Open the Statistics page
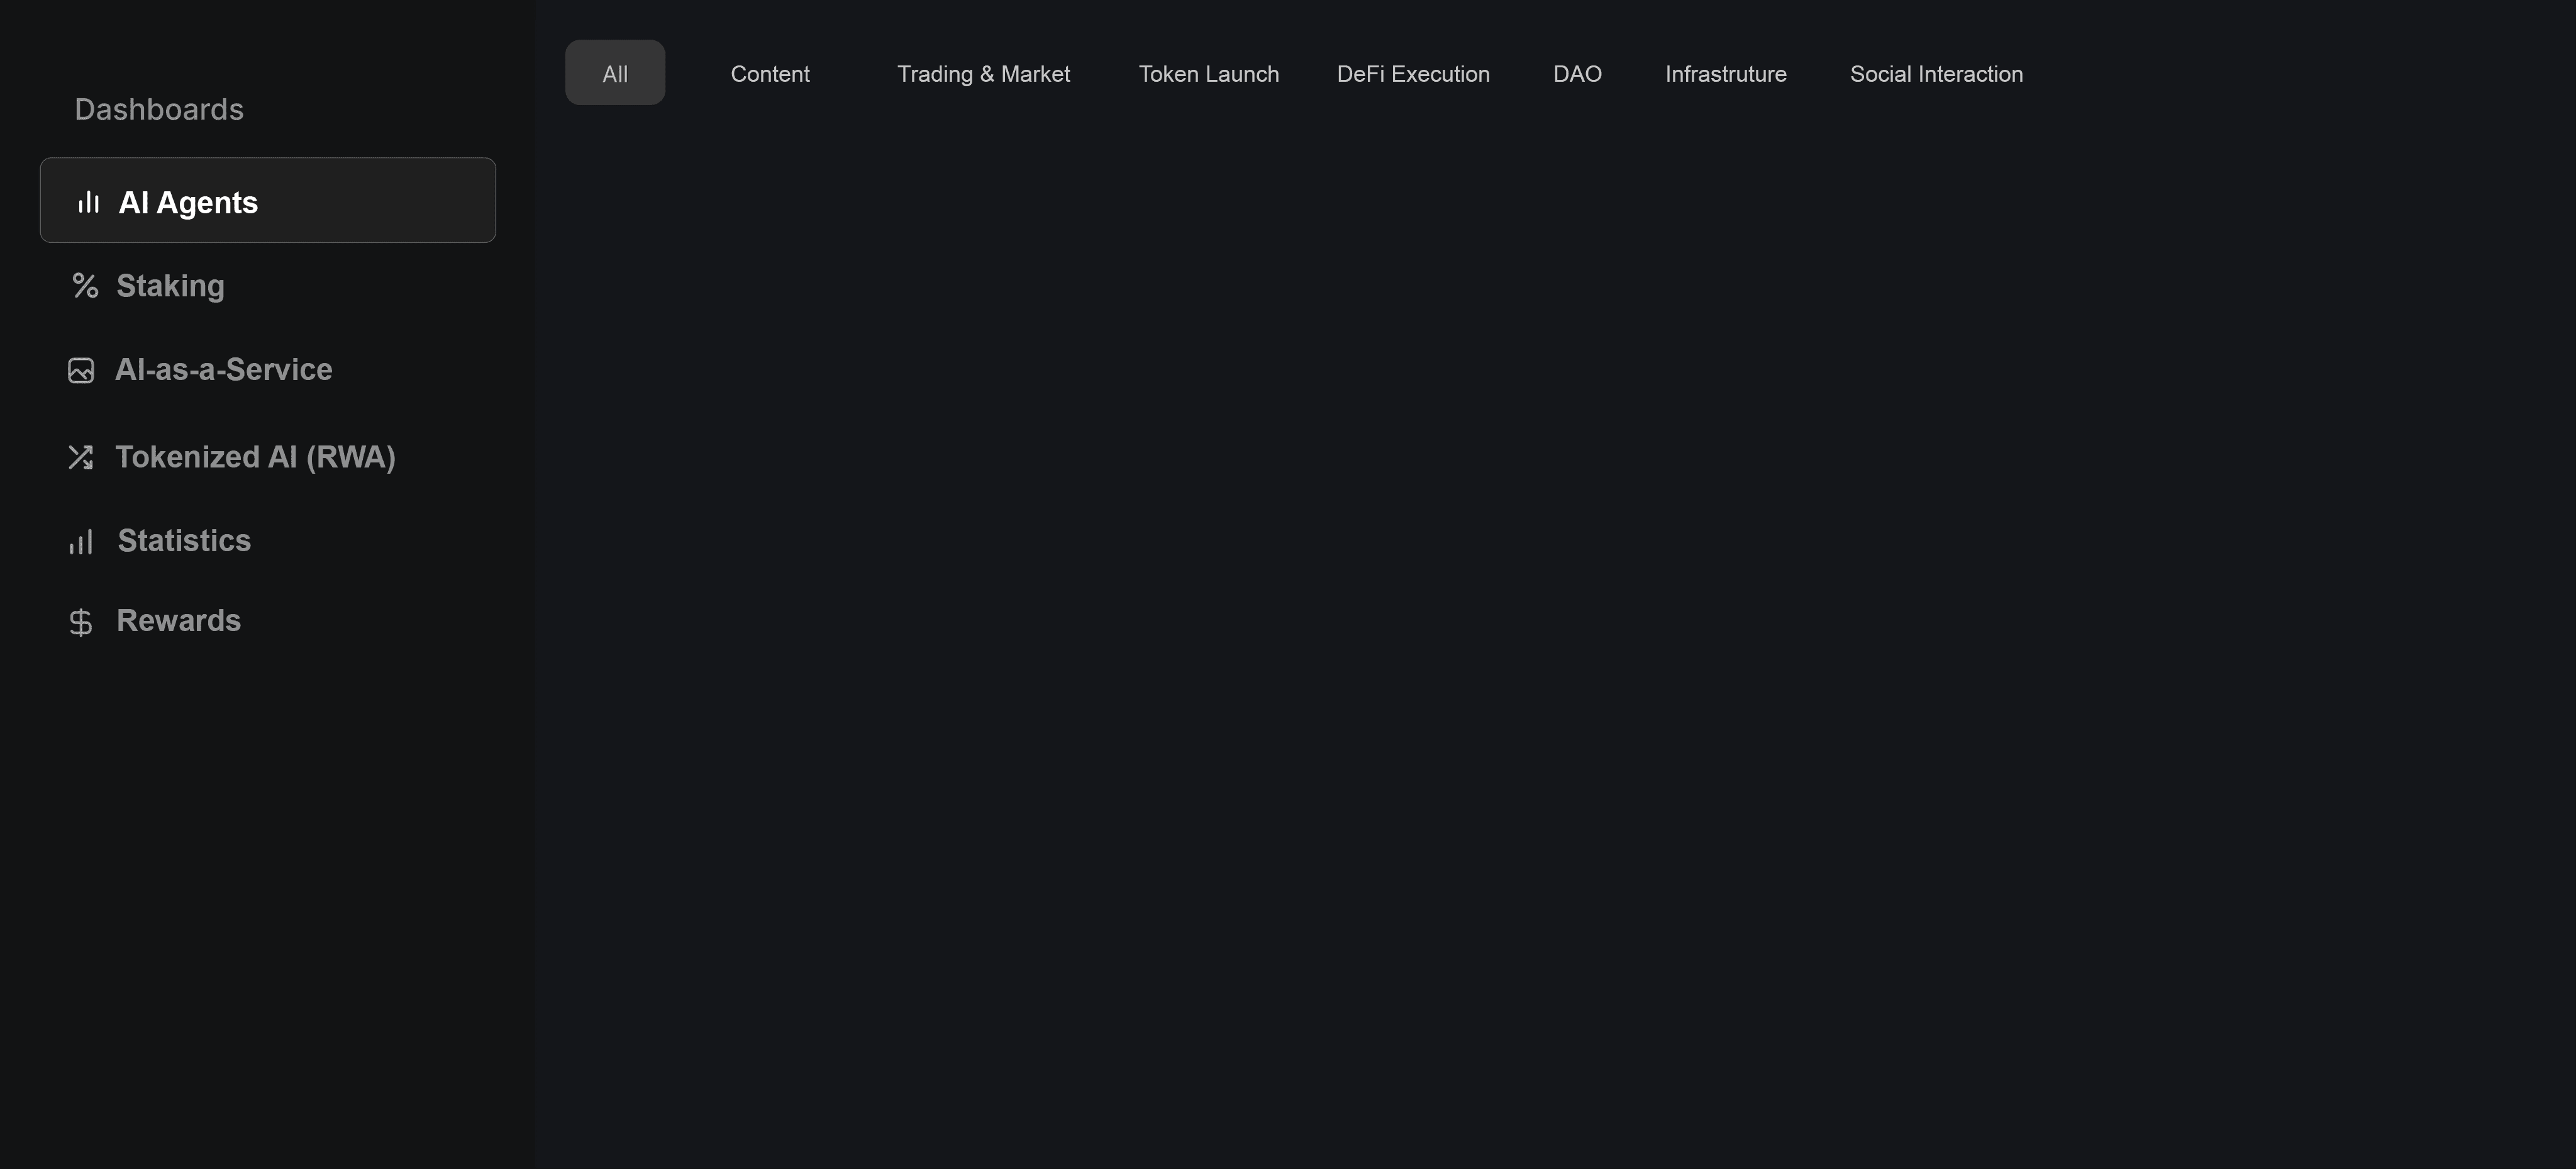Viewport: 2576px width, 1169px height. coord(184,541)
